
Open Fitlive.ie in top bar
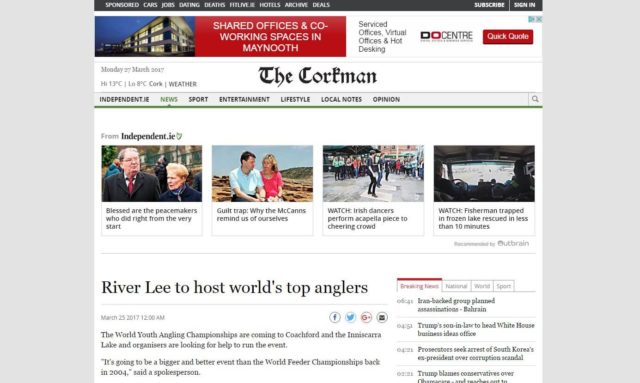coord(242,5)
